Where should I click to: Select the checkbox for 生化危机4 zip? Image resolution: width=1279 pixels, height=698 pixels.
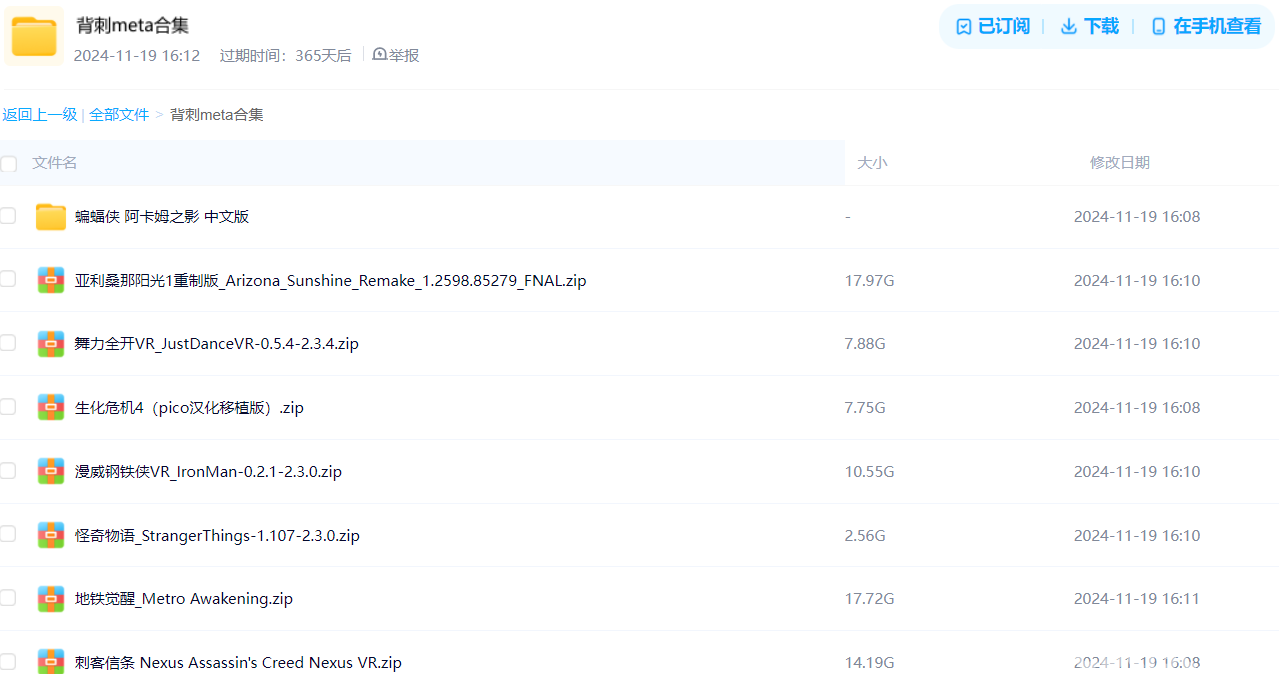pos(8,407)
